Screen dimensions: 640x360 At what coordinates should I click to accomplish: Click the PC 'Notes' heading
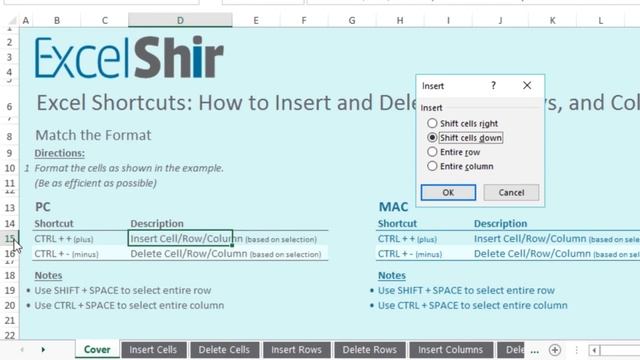(48, 276)
